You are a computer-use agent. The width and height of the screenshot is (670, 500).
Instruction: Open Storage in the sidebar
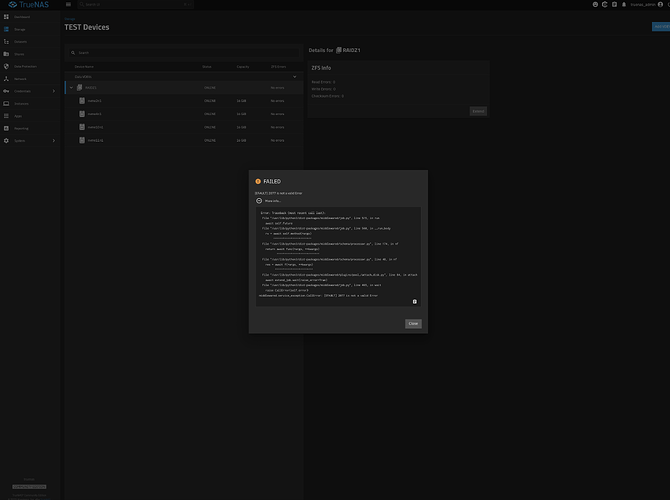(x=30, y=29)
